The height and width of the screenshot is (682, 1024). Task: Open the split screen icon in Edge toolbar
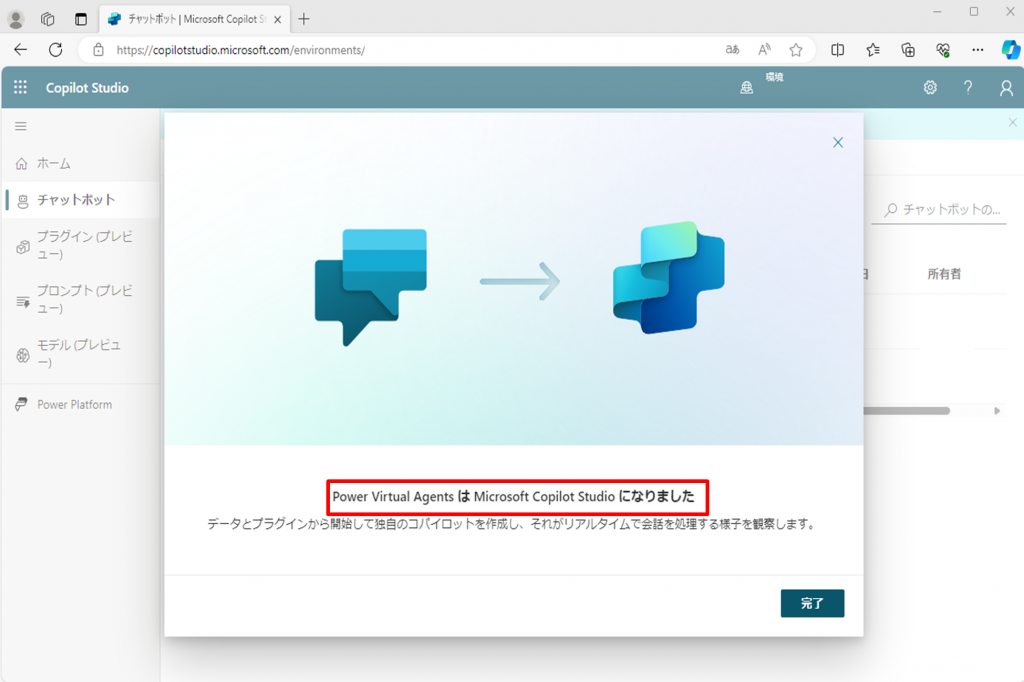[x=837, y=50]
